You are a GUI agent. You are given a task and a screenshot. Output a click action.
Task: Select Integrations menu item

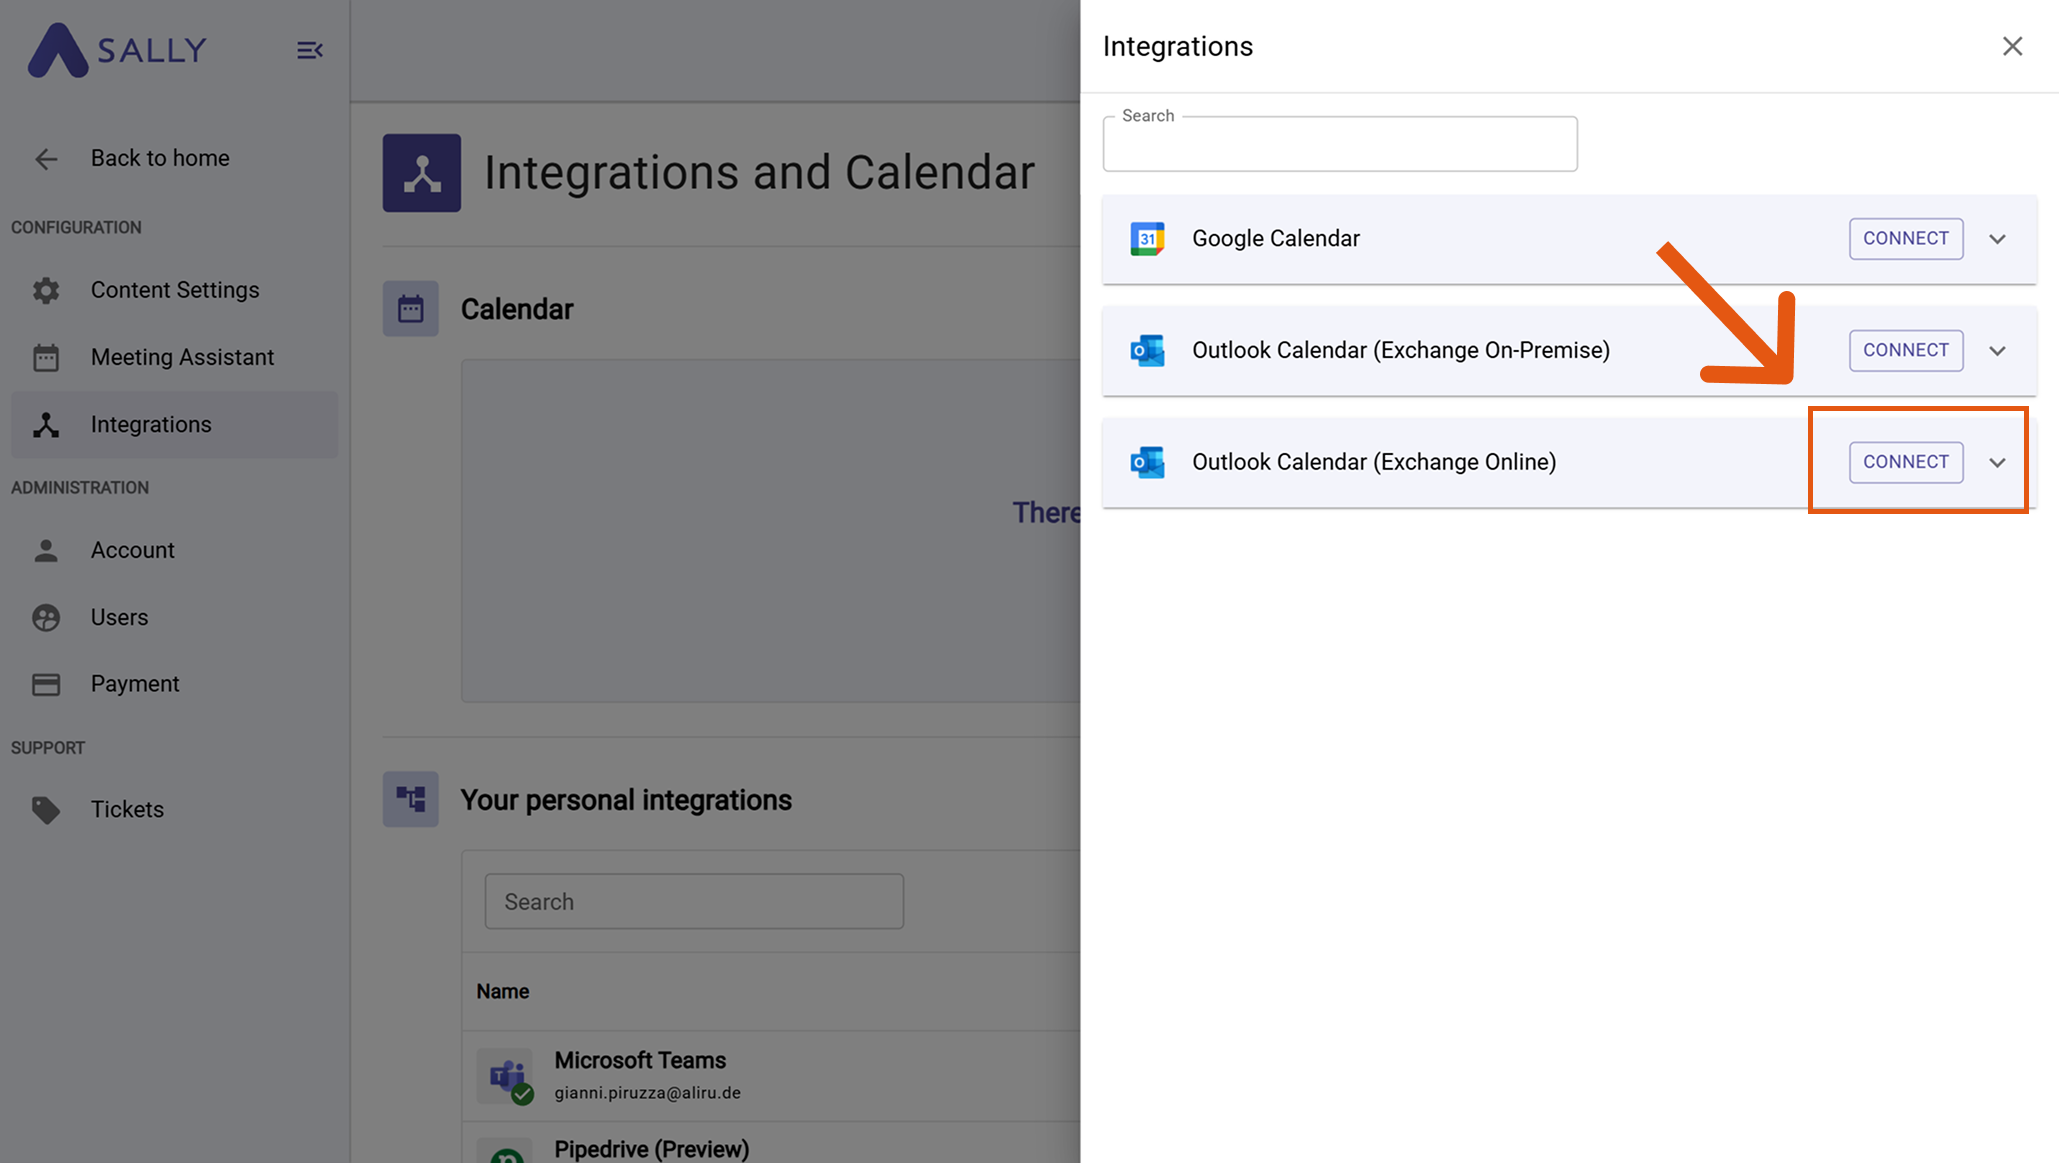point(175,425)
